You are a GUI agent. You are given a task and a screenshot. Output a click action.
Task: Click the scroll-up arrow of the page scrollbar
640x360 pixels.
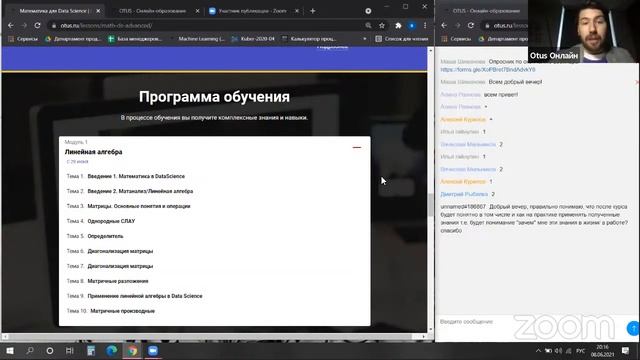pyautogui.click(x=430, y=50)
